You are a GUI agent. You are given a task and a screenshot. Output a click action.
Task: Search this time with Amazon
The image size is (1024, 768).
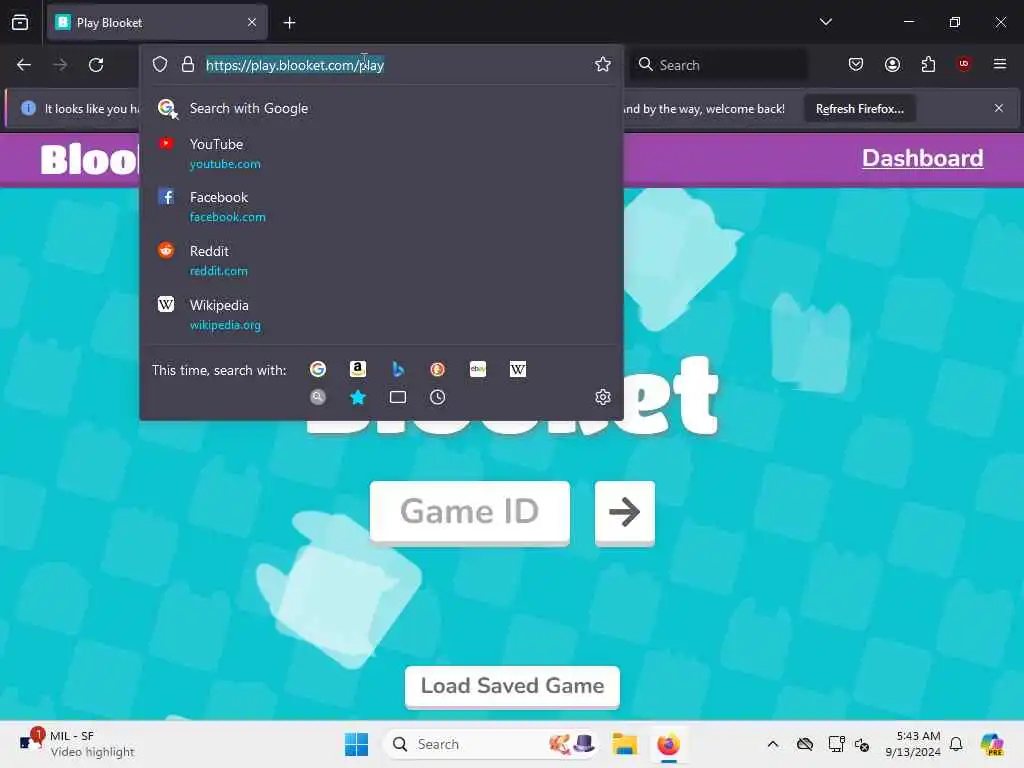click(x=357, y=369)
